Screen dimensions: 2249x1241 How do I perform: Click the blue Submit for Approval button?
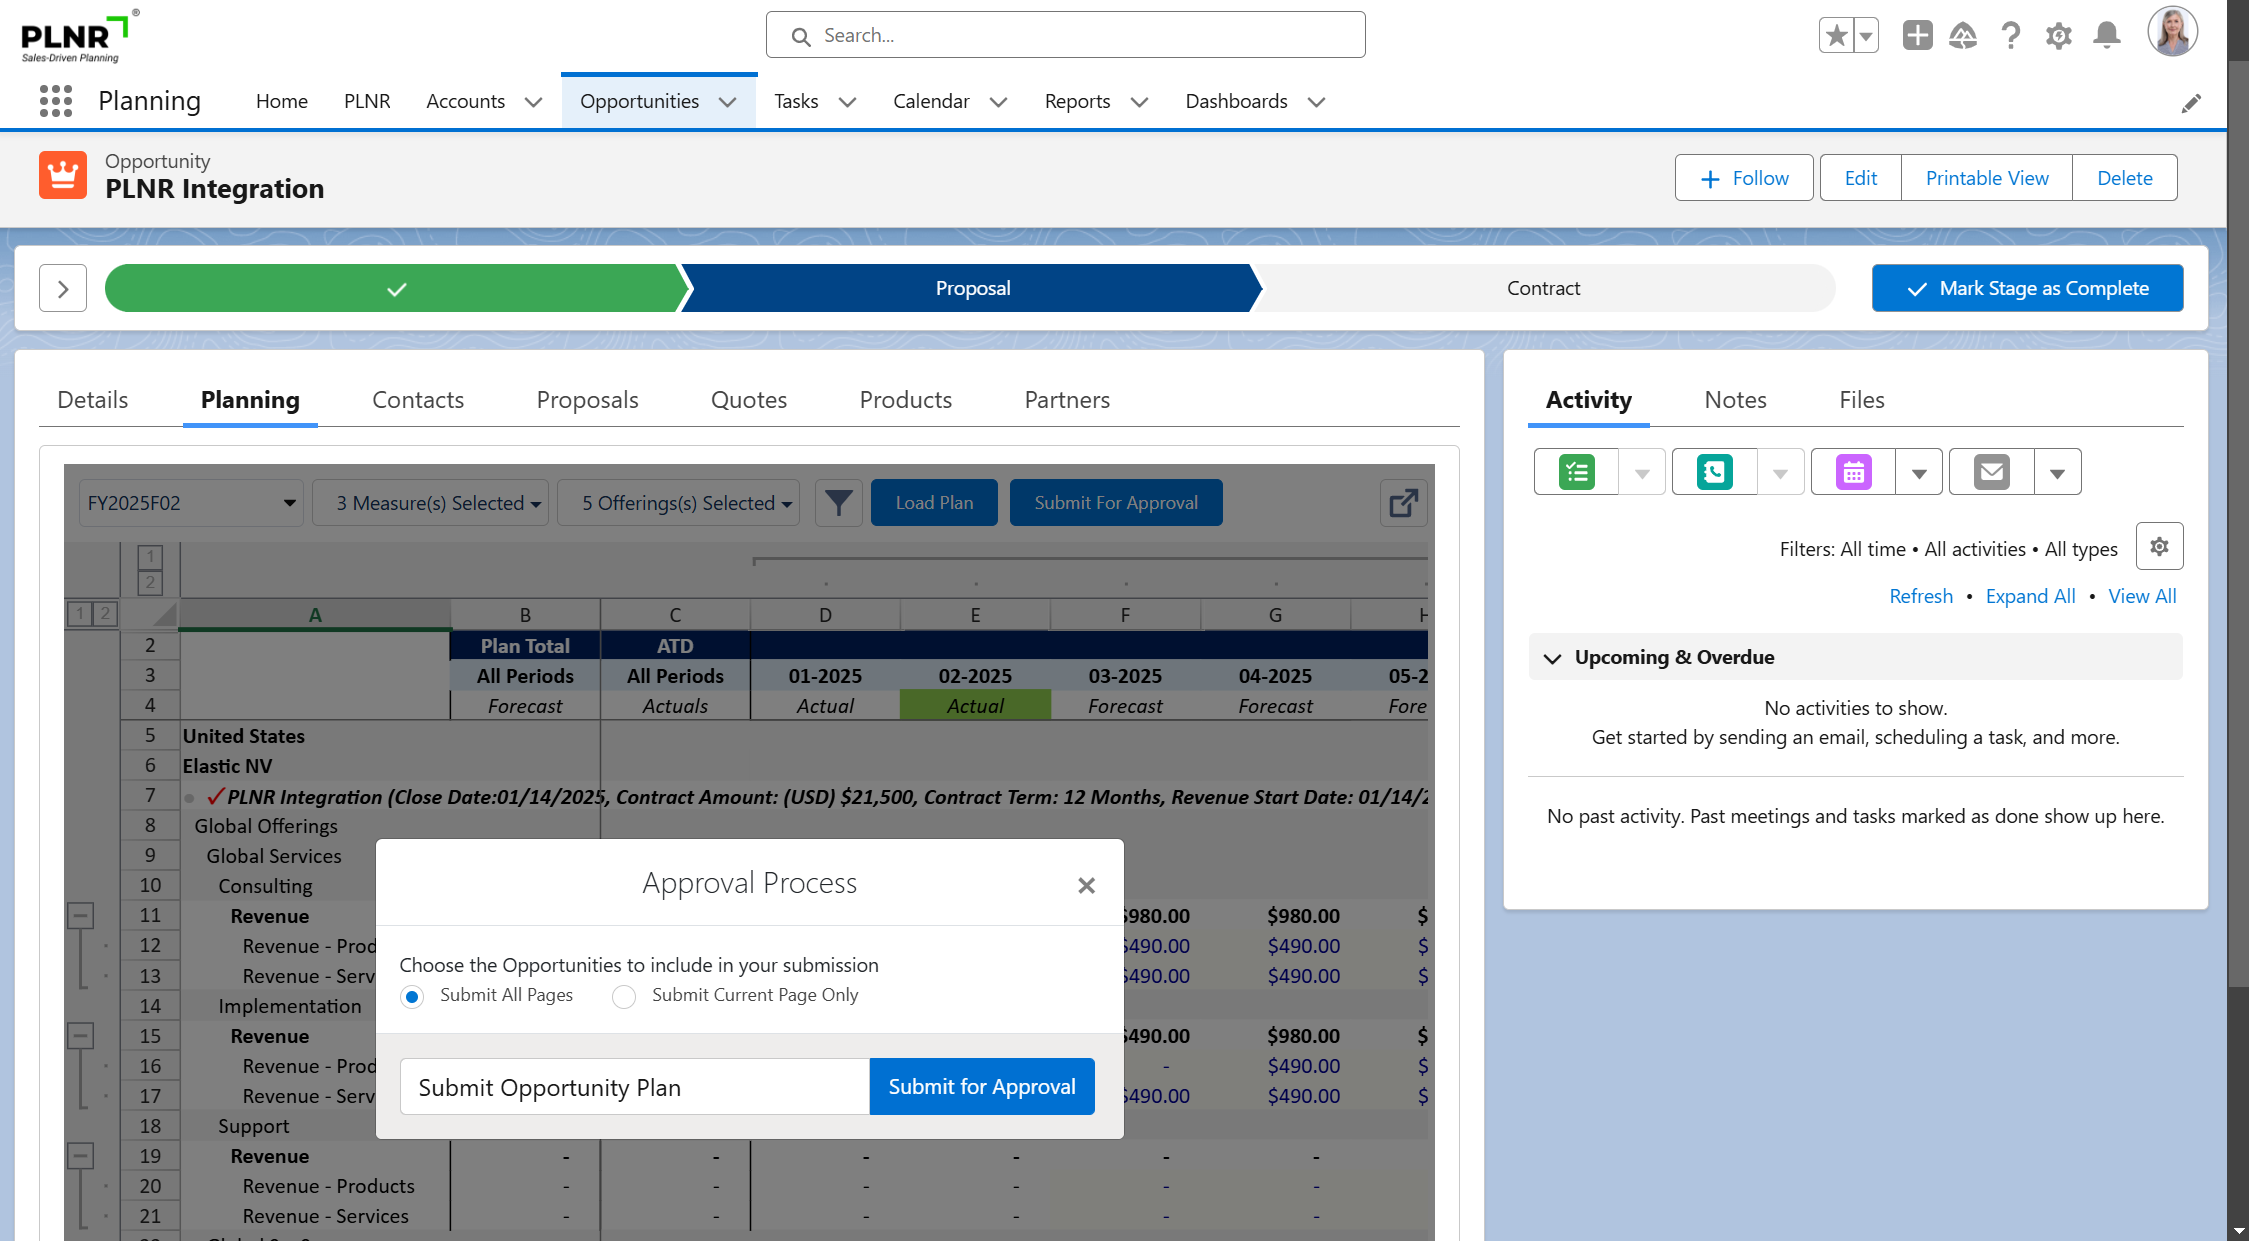click(981, 1087)
